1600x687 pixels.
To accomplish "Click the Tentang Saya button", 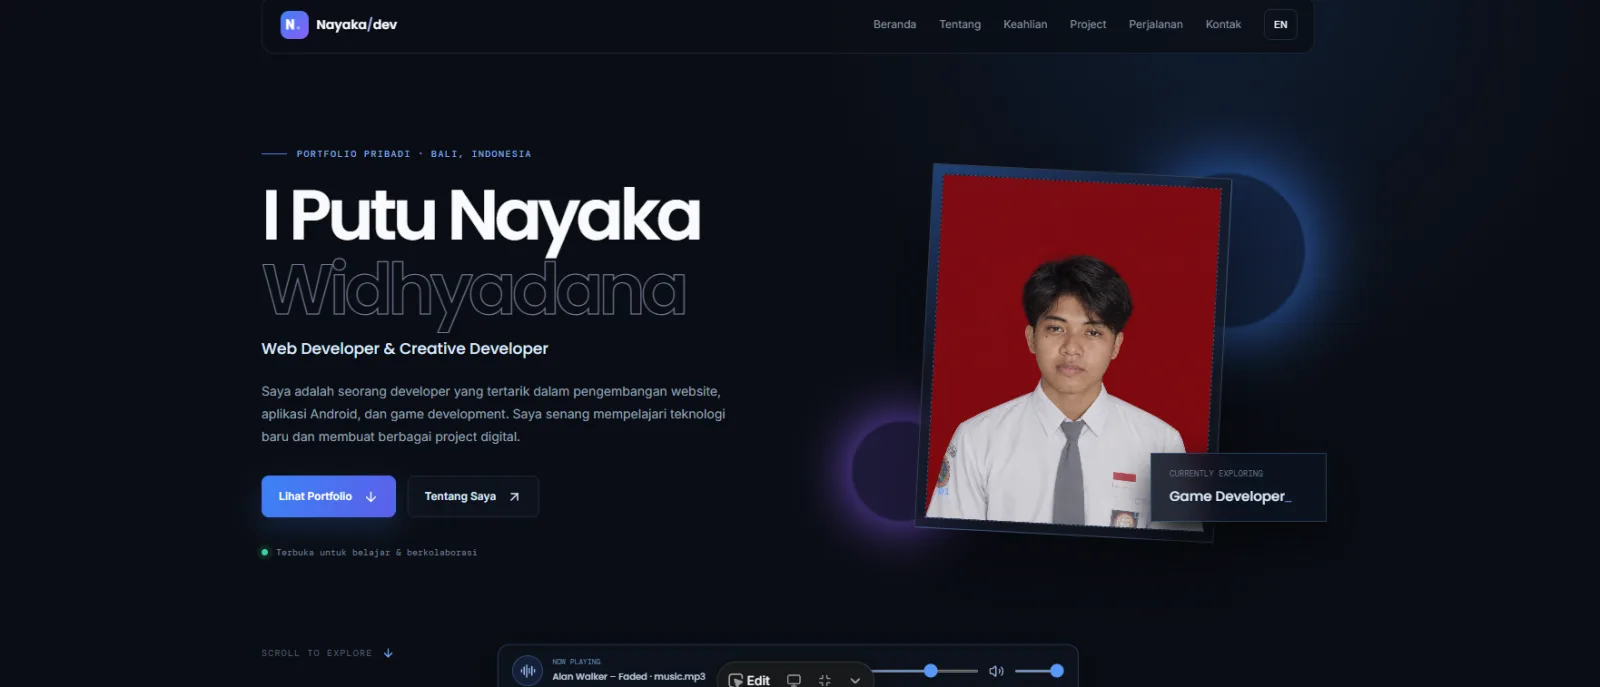I will 473,496.
